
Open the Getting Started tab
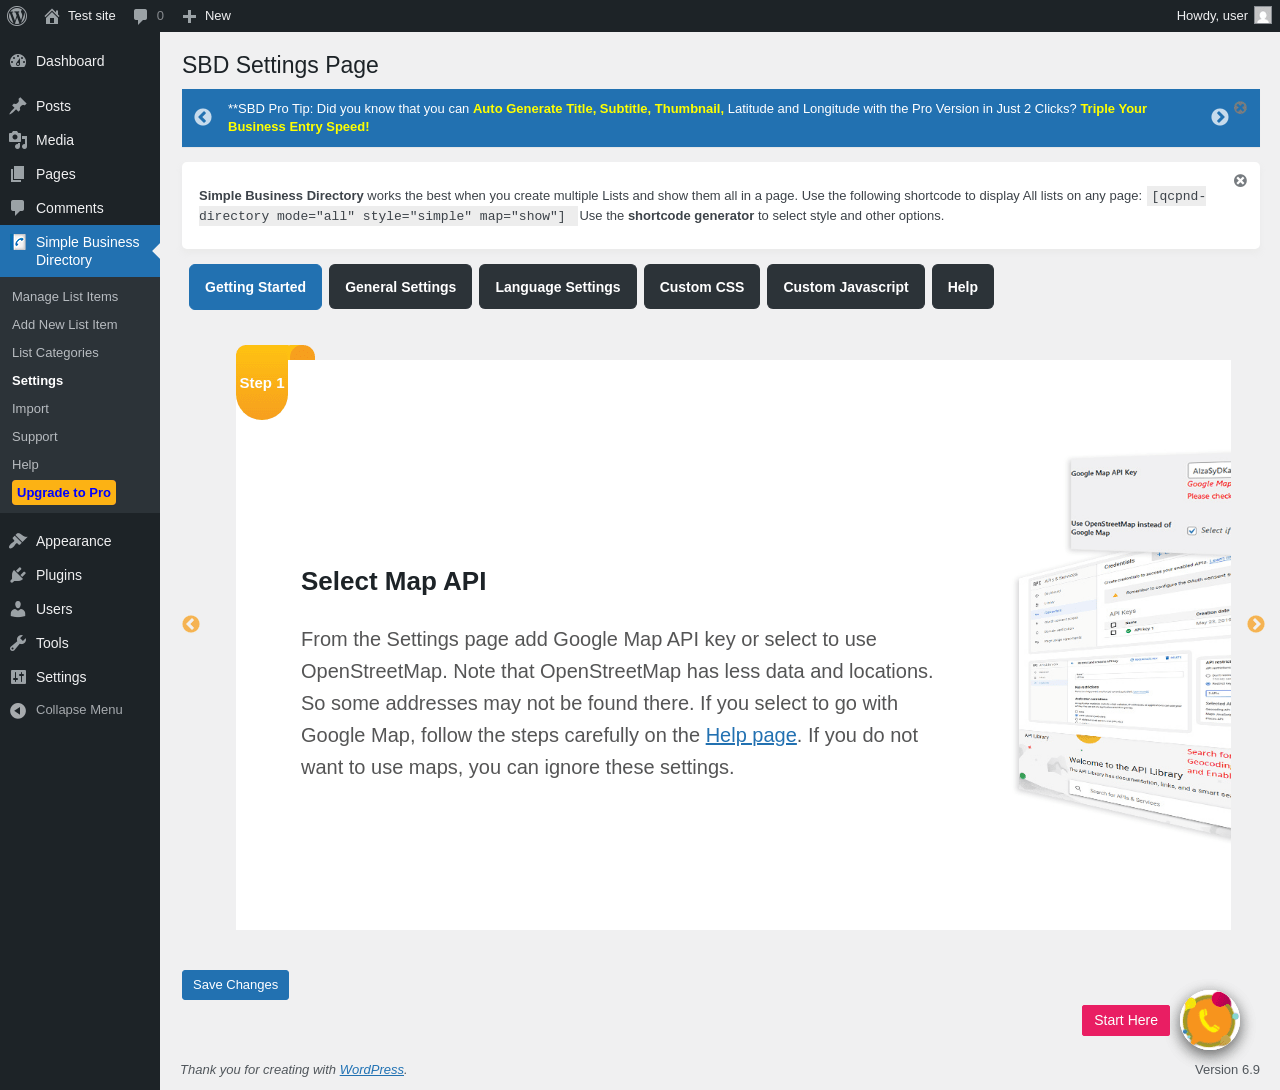[x=255, y=287]
